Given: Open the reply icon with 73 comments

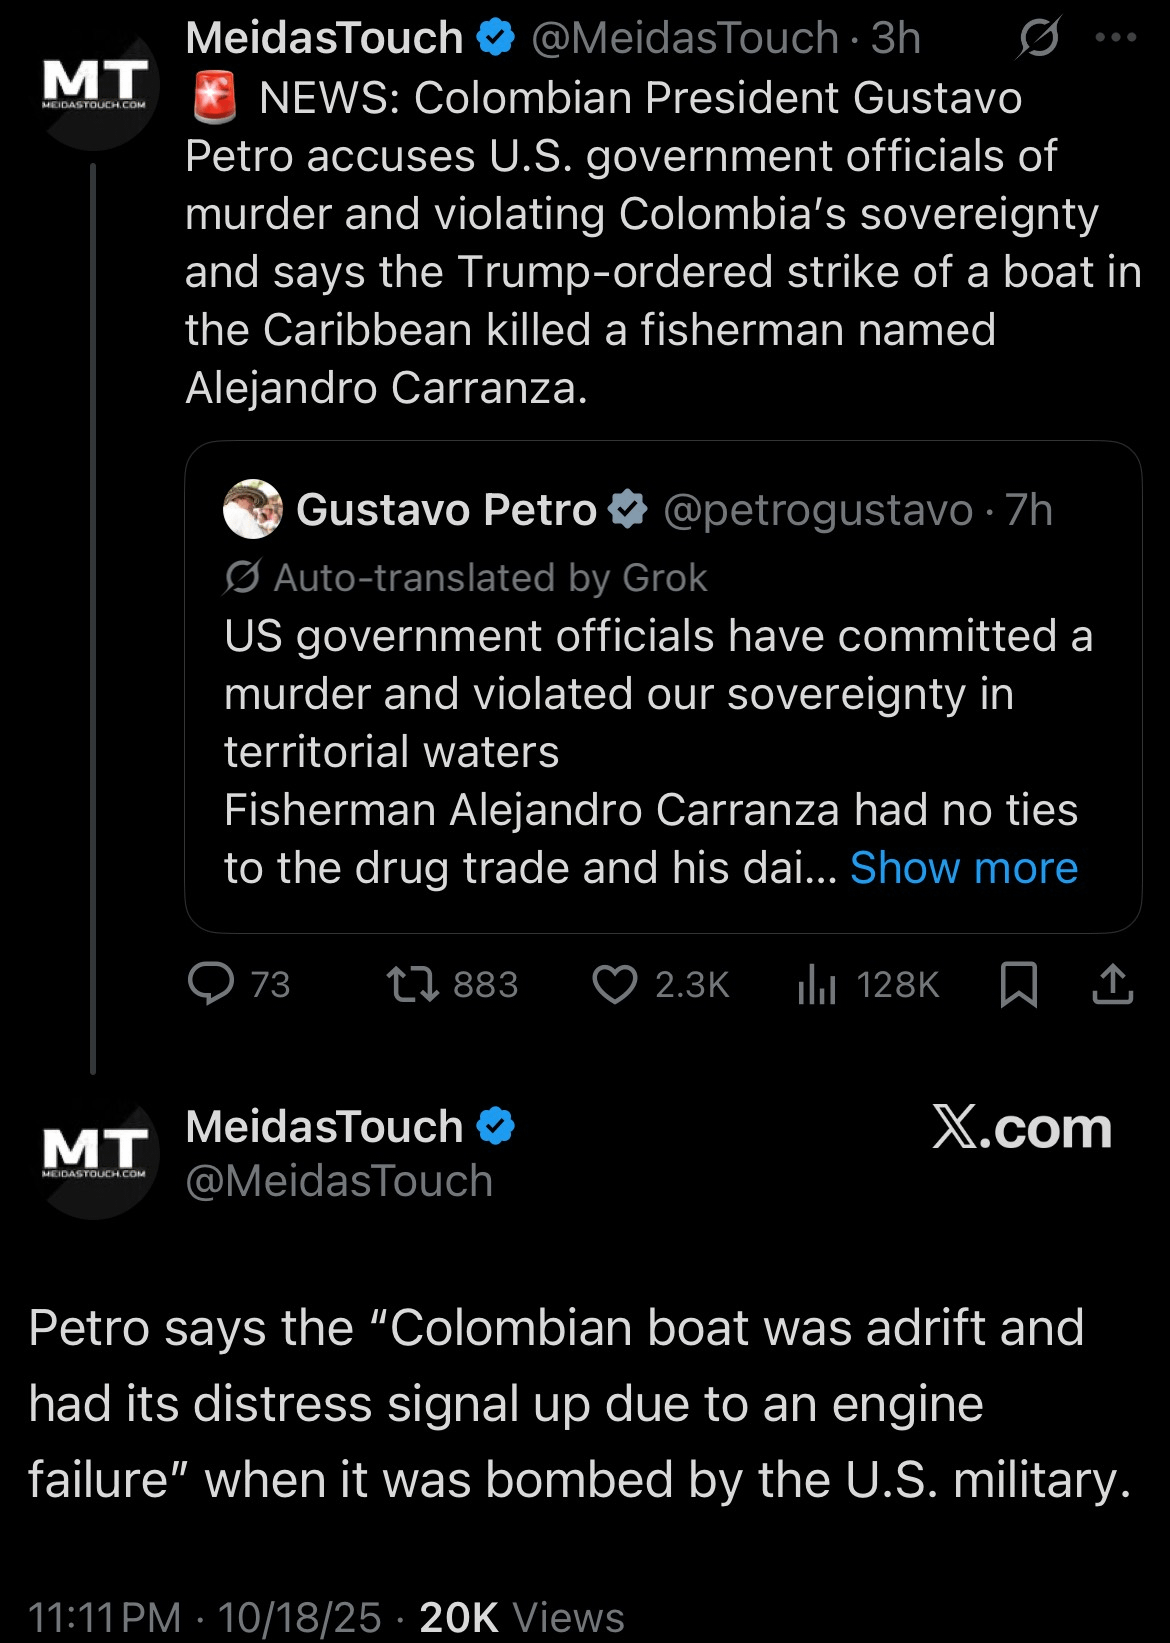Looking at the screenshot, I should [211, 984].
